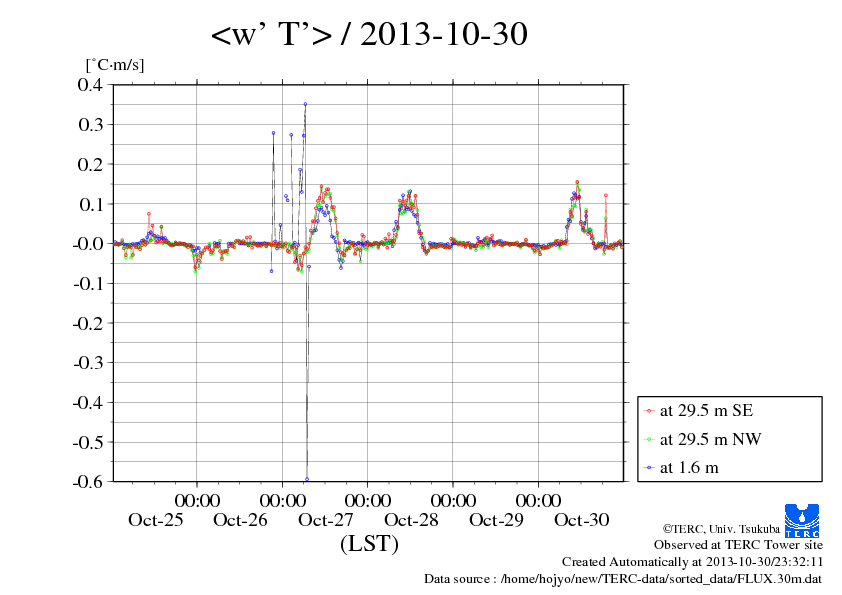Click the x-axis date label Oct-30
Screen dimensions: 842x595
tap(582, 520)
